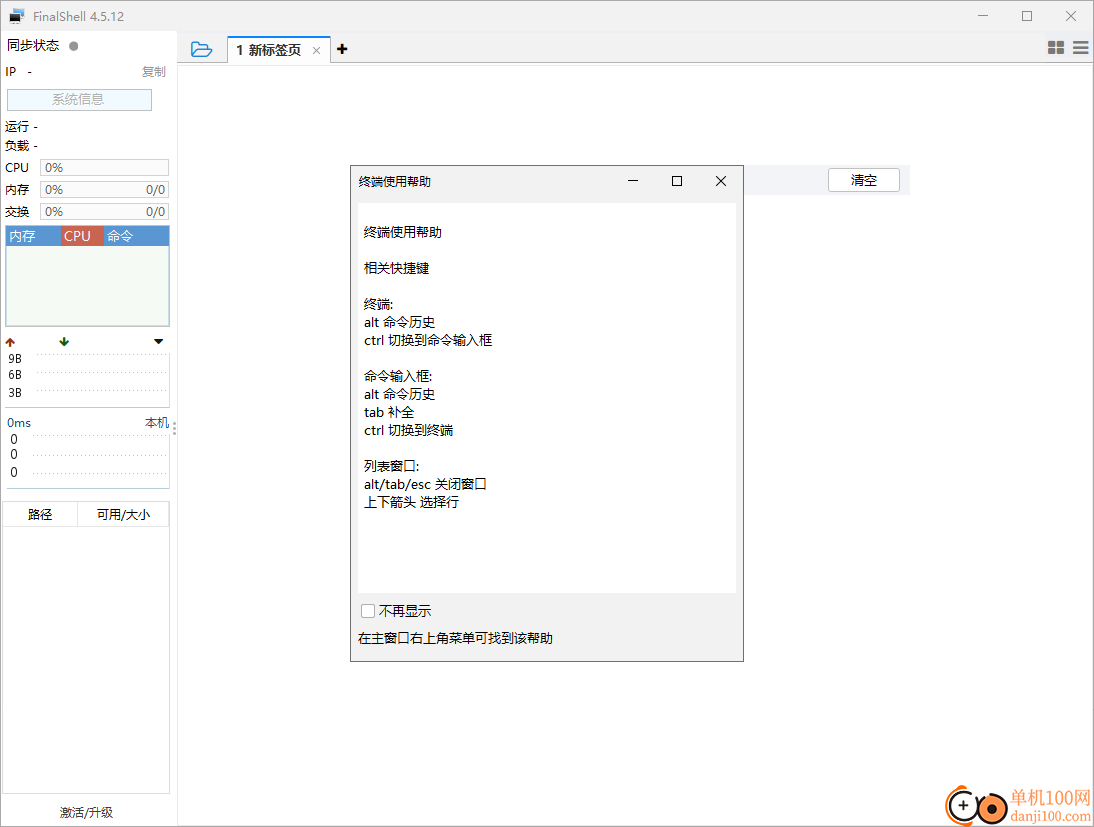Click the 相关快捷键 text in help
This screenshot has width=1094, height=827.
point(396,268)
